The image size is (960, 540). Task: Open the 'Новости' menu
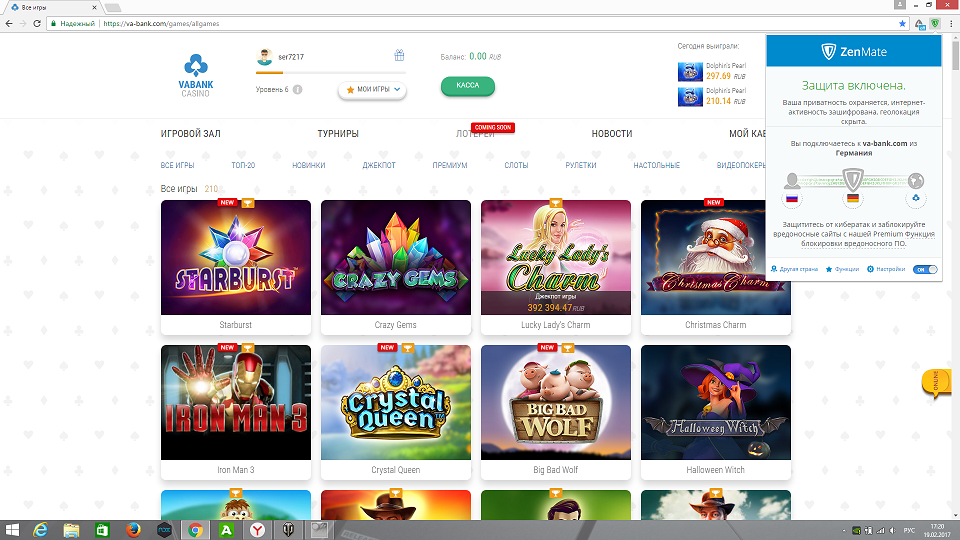tap(612, 133)
